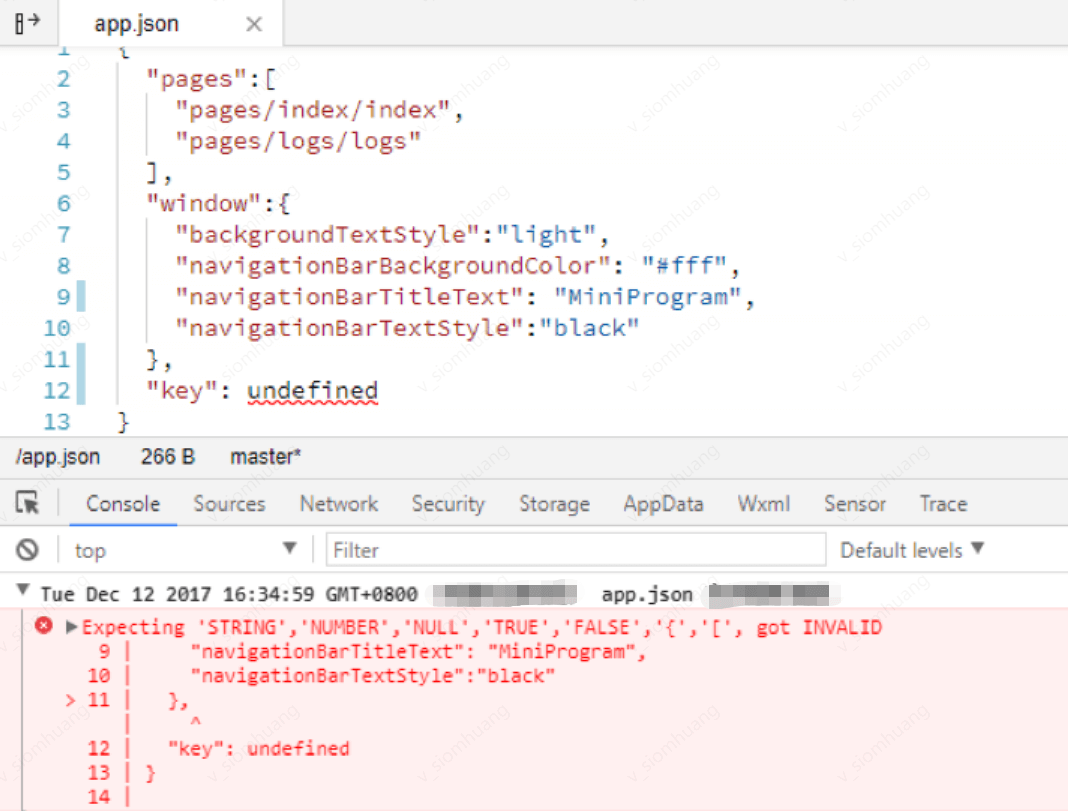The height and width of the screenshot is (811, 1068).
Task: Open the Storage tab
Action: coord(554,504)
